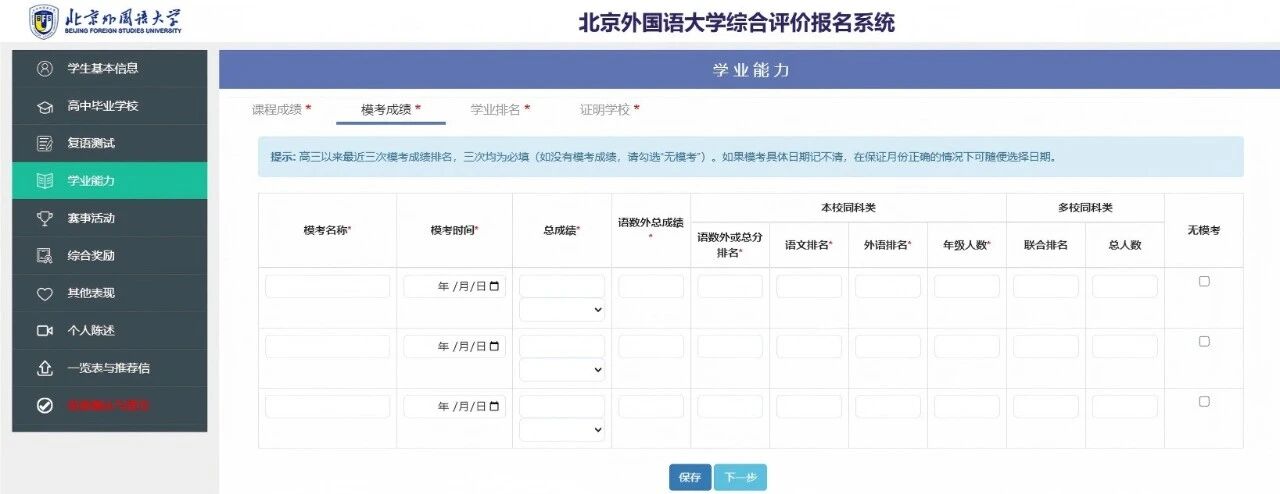Click the first row 年级人数 input field

pyautogui.click(x=966, y=287)
